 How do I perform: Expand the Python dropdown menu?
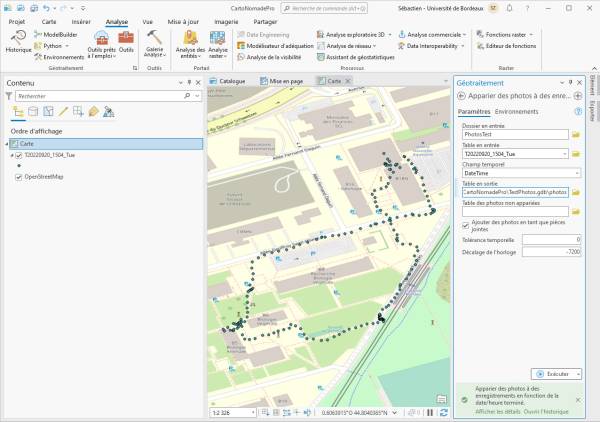[x=66, y=46]
